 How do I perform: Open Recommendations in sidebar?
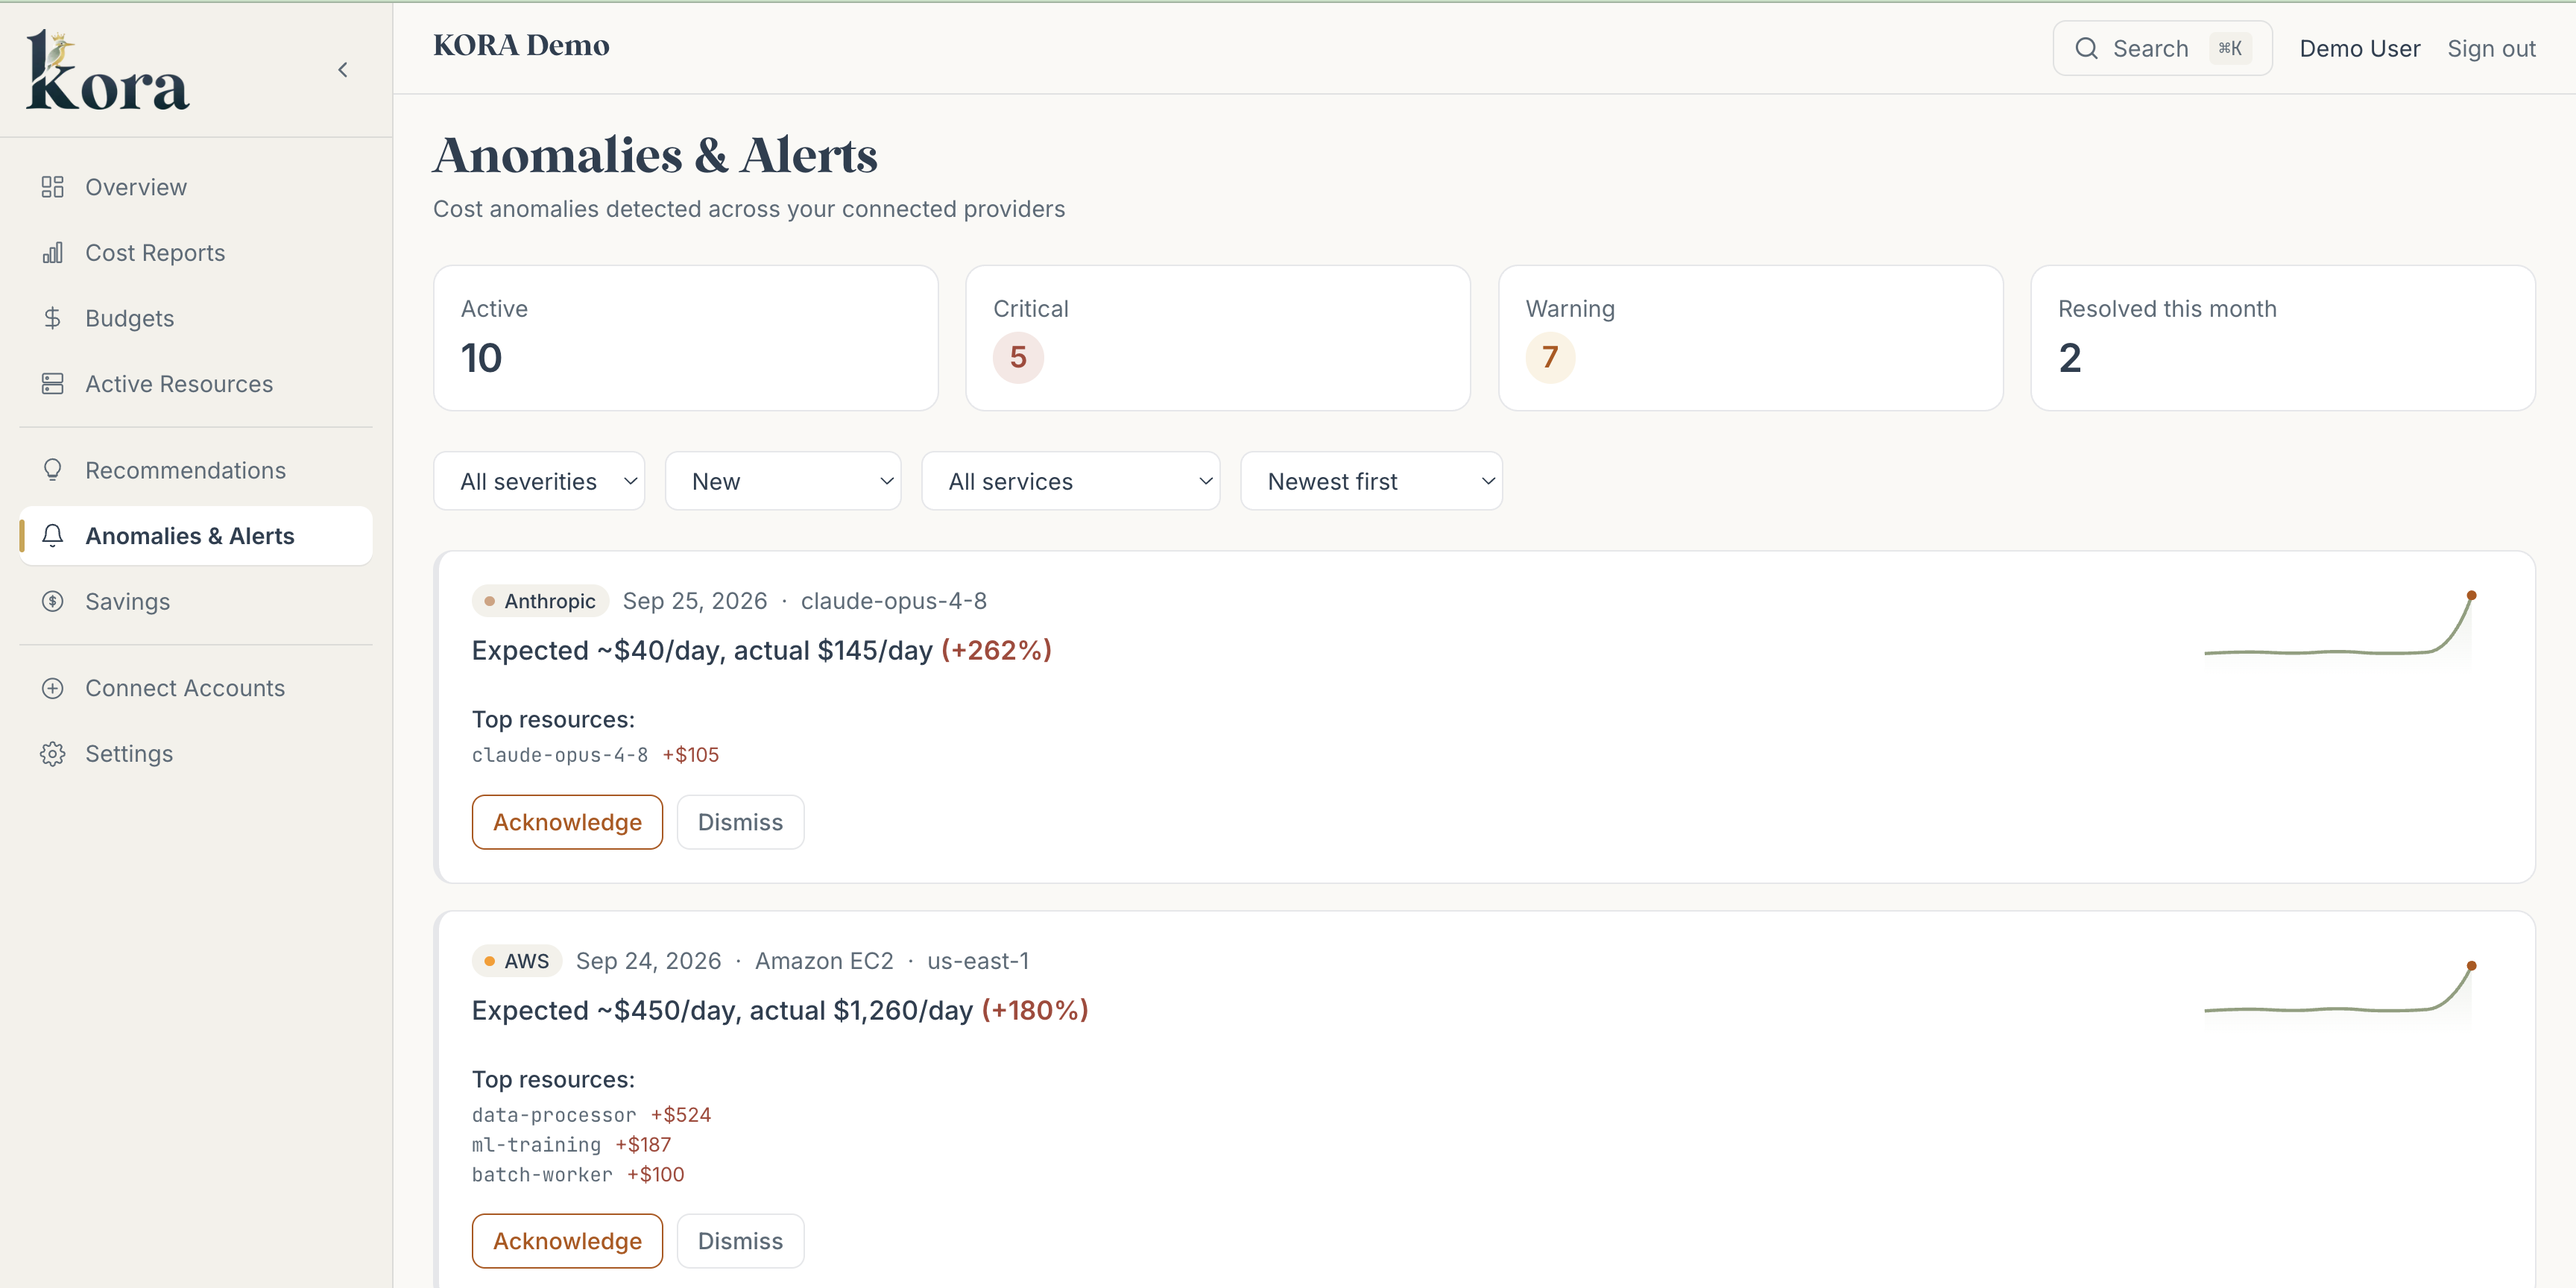196,470
